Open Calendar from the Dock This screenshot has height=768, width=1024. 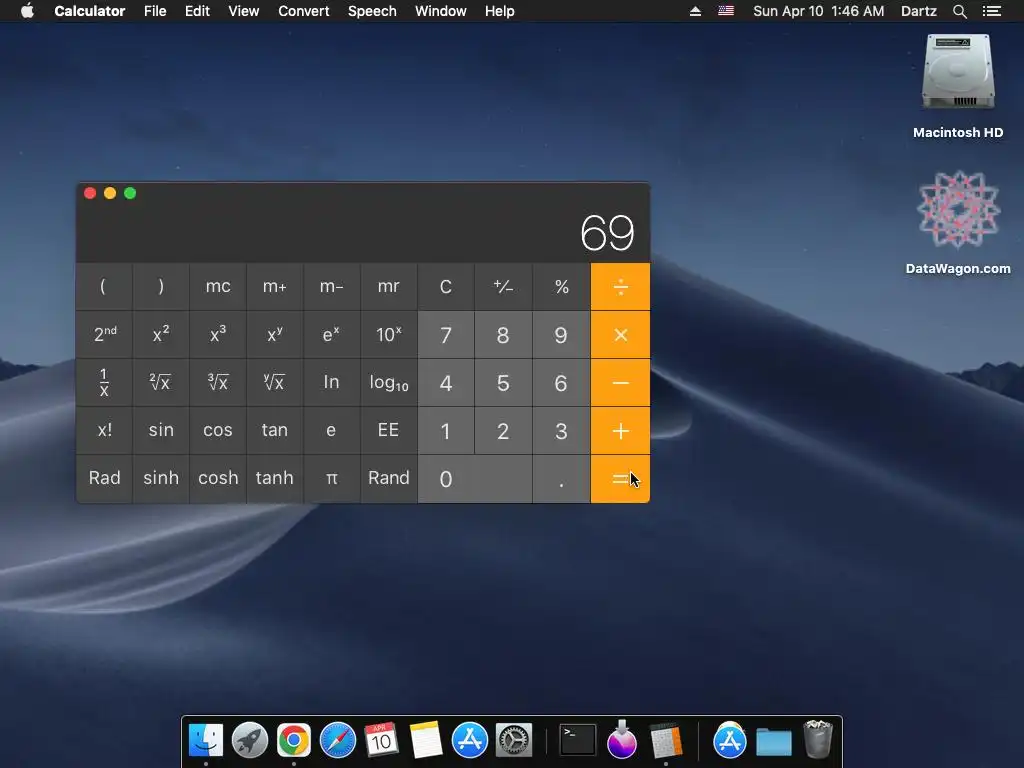pyautogui.click(x=381, y=741)
